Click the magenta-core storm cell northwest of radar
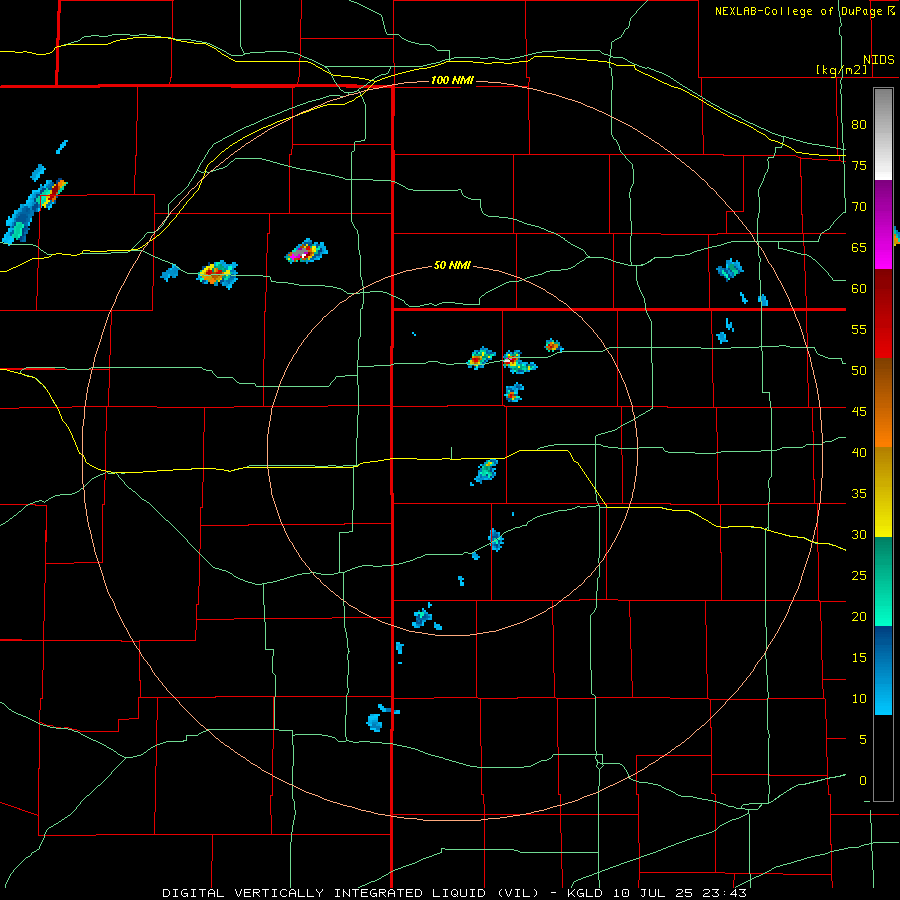The height and width of the screenshot is (900, 900). [x=306, y=251]
